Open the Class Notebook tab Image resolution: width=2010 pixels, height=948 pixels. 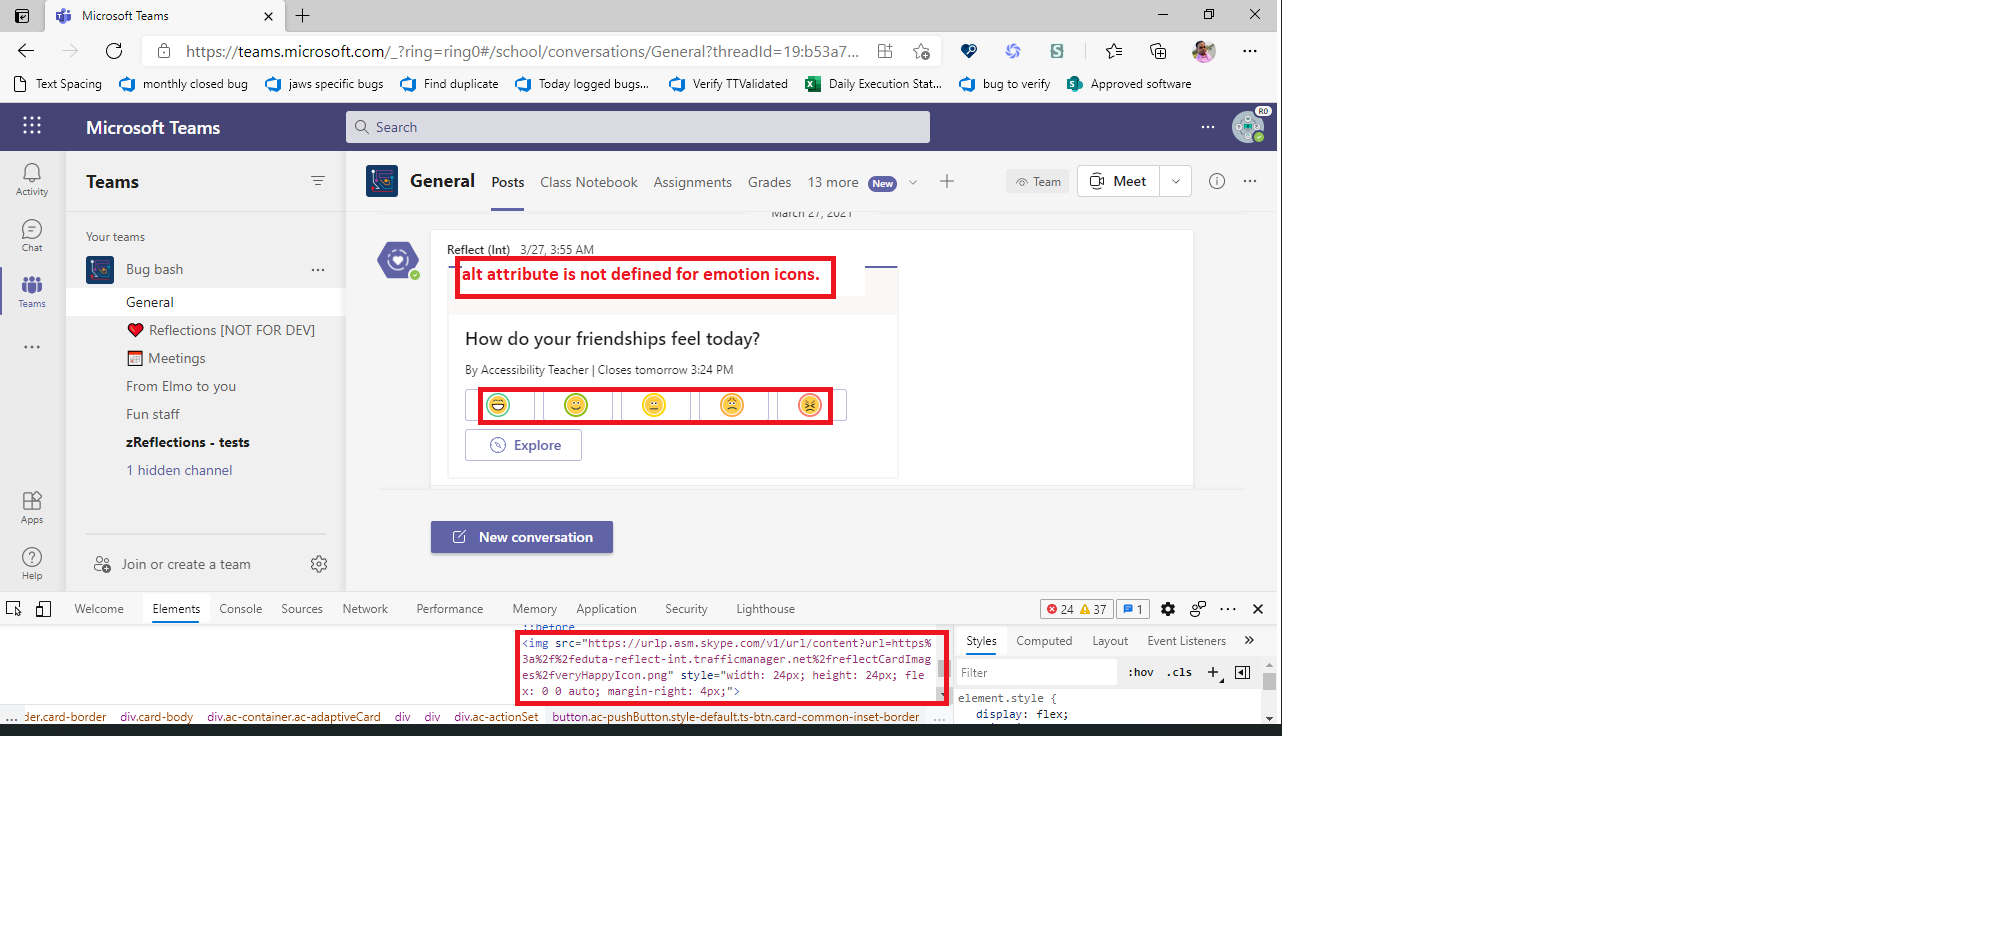pyautogui.click(x=589, y=182)
